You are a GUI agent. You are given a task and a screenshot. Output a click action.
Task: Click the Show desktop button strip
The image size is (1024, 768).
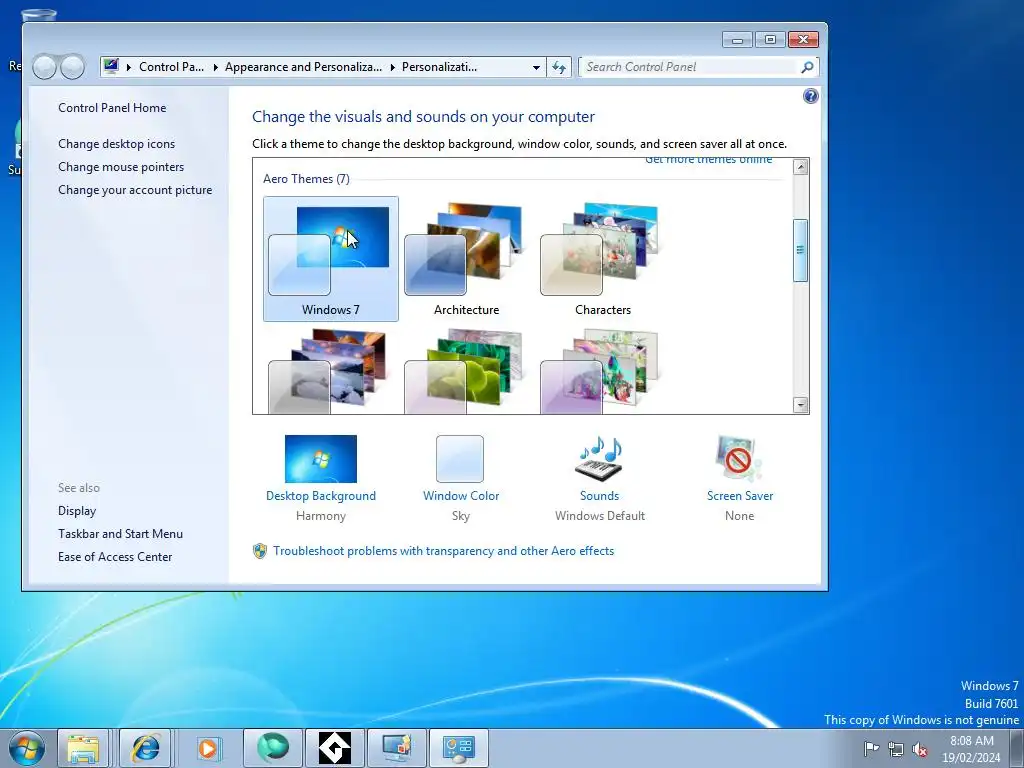tap(1017, 748)
